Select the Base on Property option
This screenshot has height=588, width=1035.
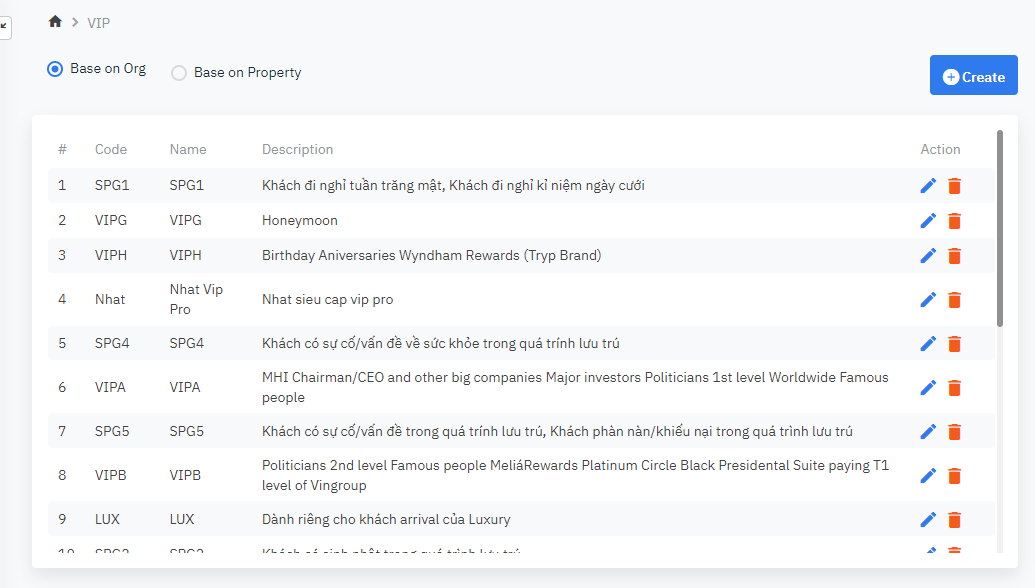(x=179, y=73)
